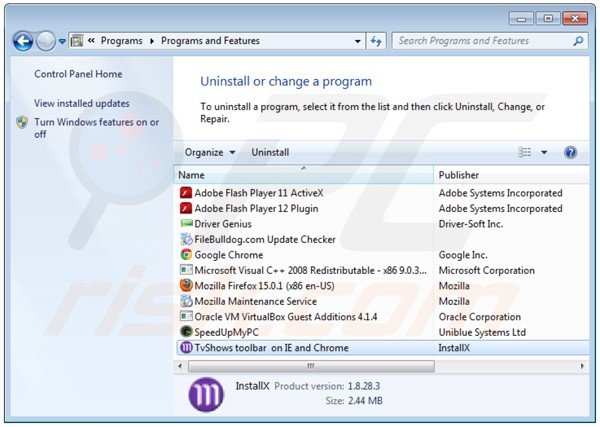Click the Adobe Flash Player 12 Plugin icon
Viewport: 600px width, 427px height.
186,209
